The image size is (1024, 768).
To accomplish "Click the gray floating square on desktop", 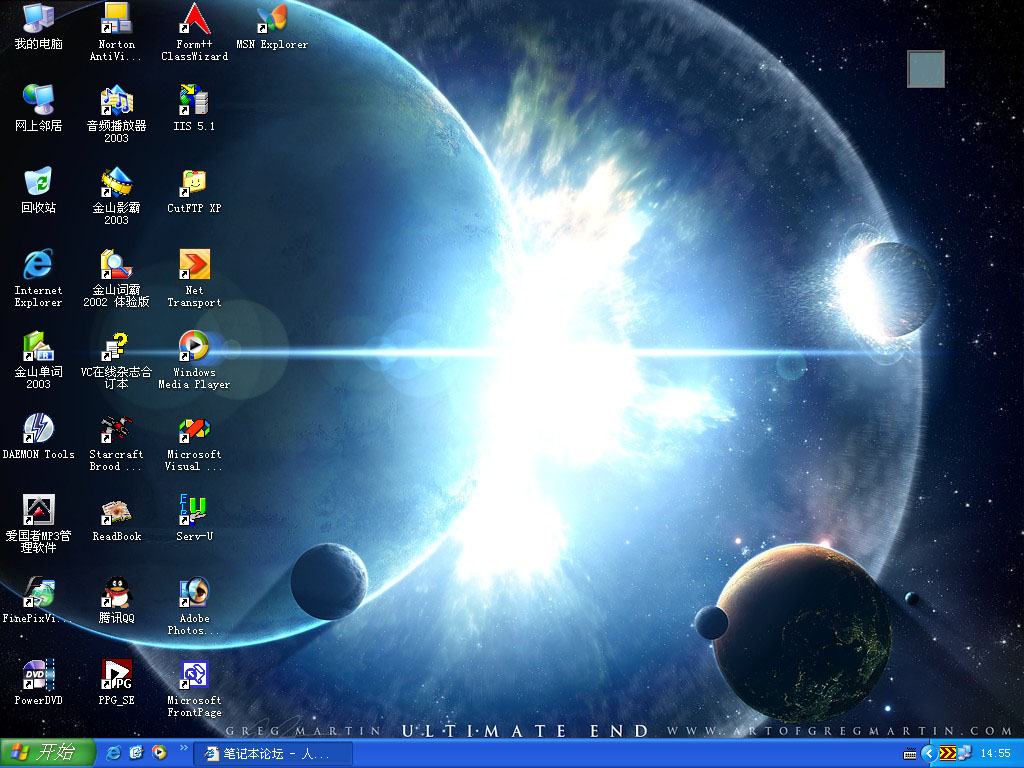I will point(926,69).
